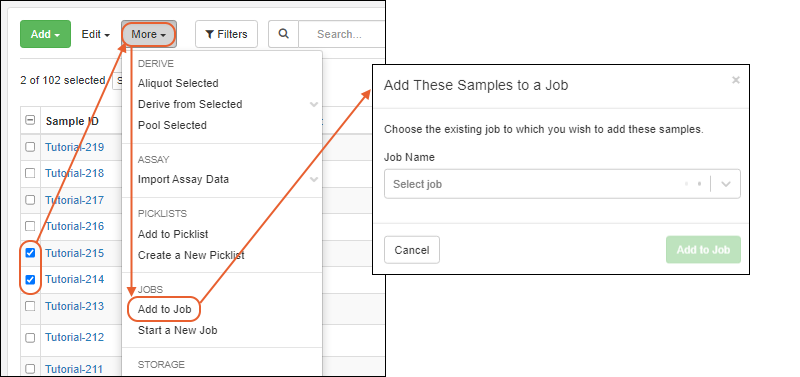Open the Edit dropdown menu

tap(96, 34)
